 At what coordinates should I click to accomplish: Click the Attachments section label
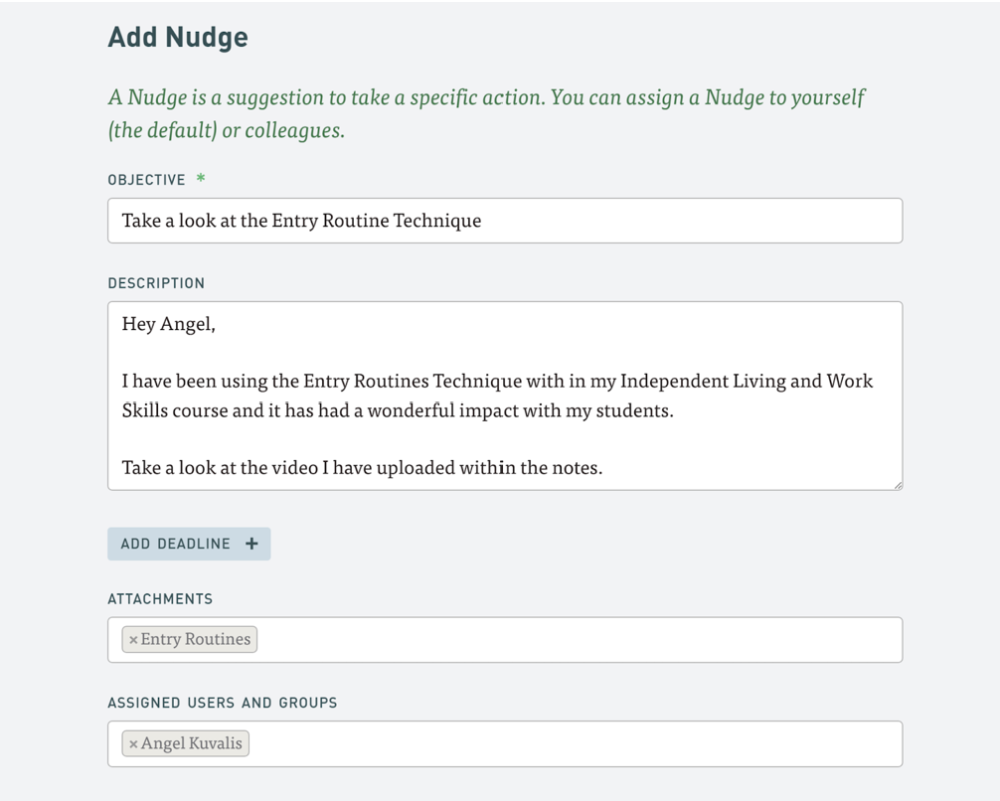pos(160,599)
